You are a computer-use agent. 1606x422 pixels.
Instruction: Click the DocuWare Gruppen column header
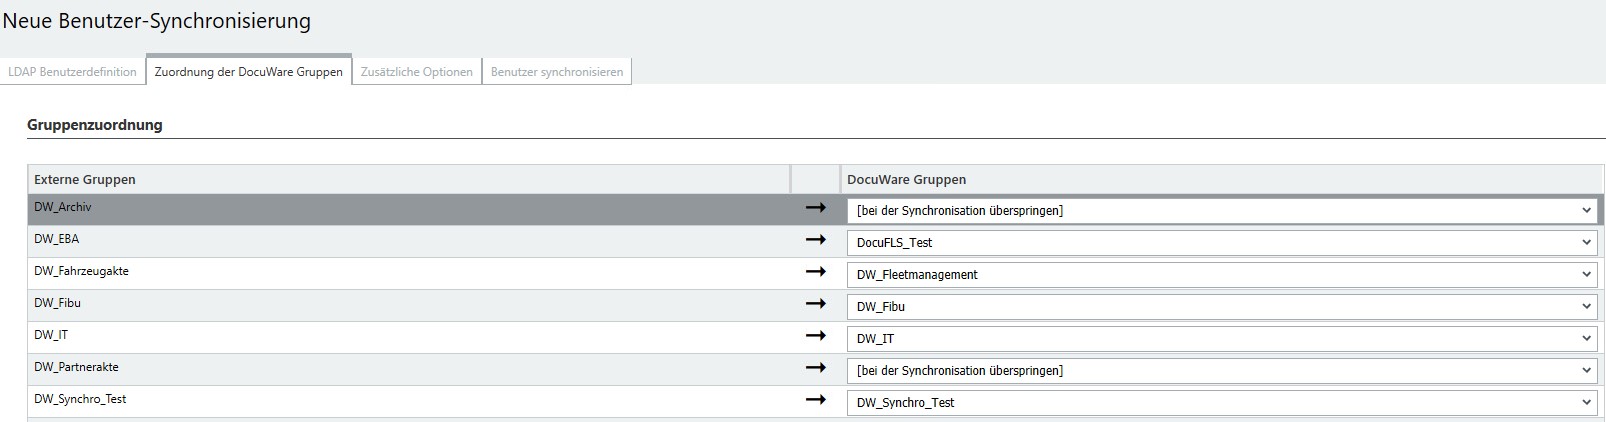[x=906, y=180]
